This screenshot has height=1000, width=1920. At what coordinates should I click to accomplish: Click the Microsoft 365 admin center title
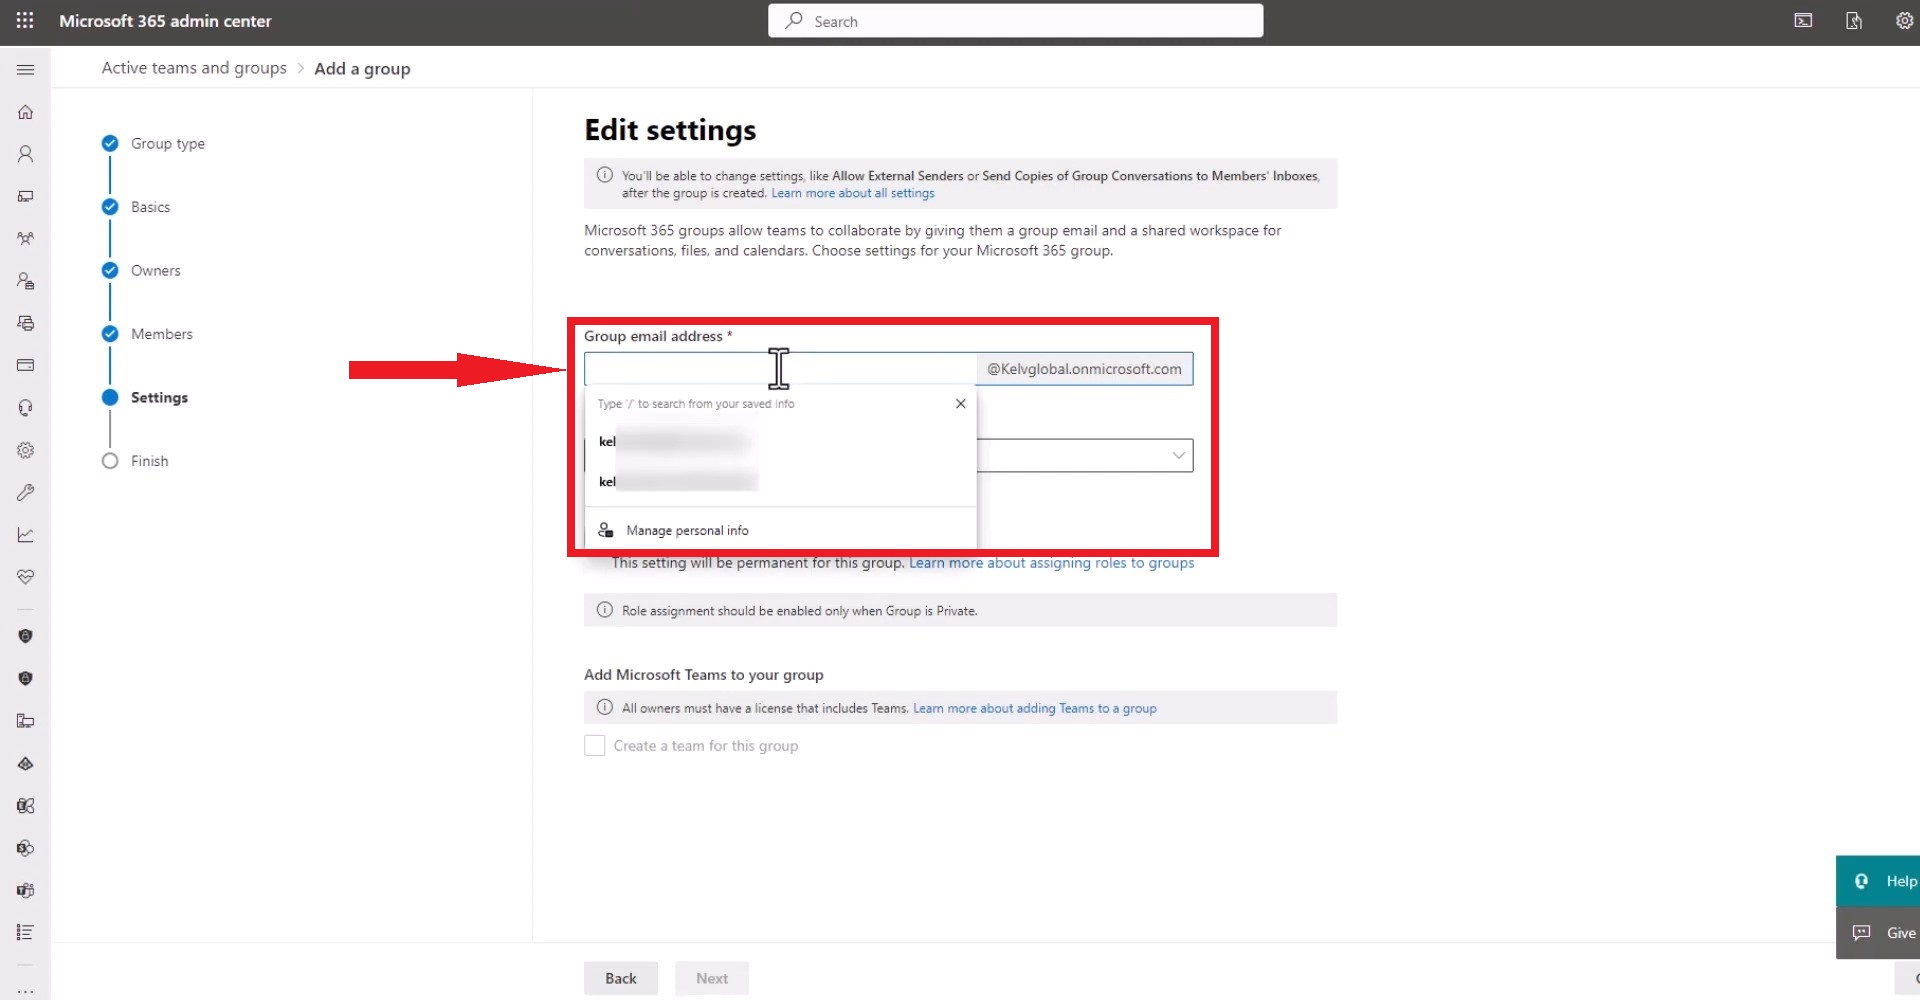point(165,21)
